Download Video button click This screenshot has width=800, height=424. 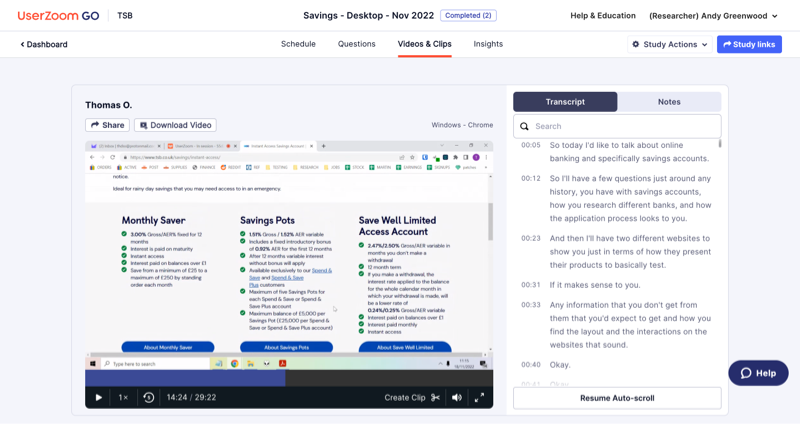click(176, 125)
